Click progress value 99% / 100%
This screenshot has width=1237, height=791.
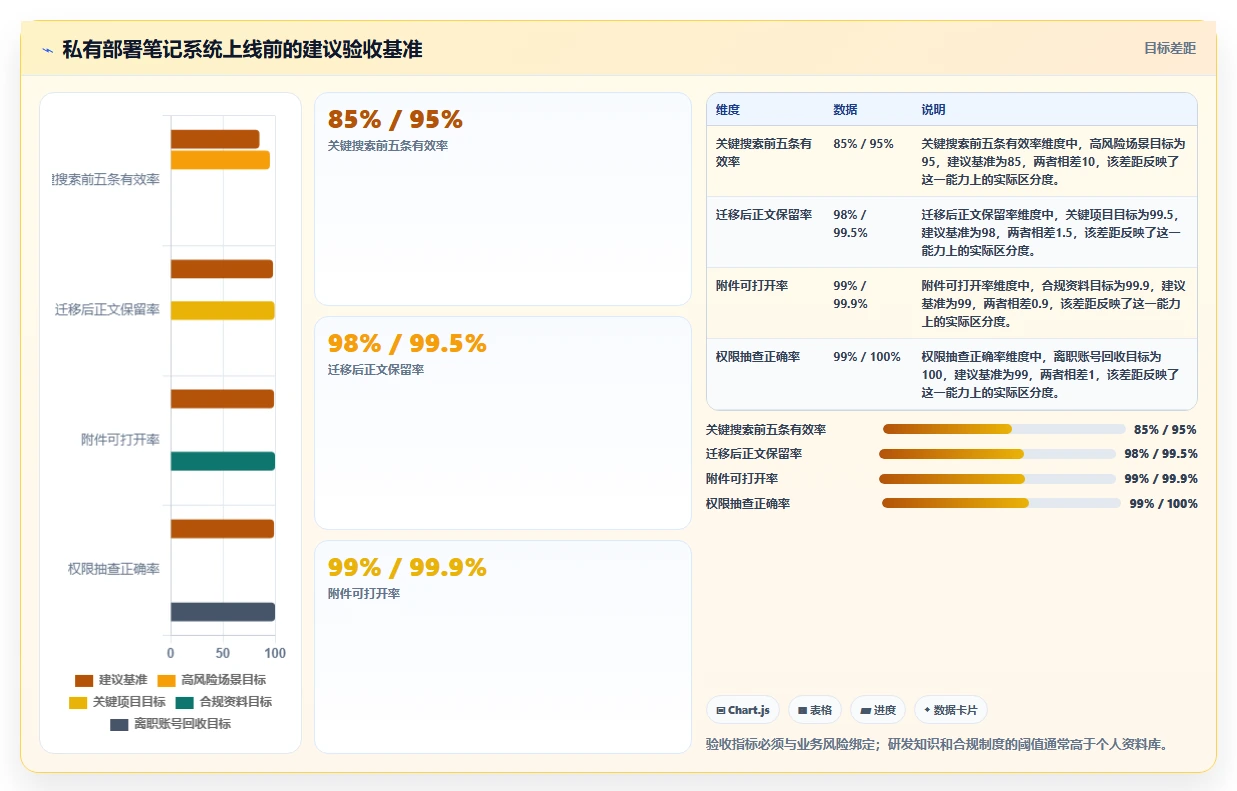pos(1163,504)
